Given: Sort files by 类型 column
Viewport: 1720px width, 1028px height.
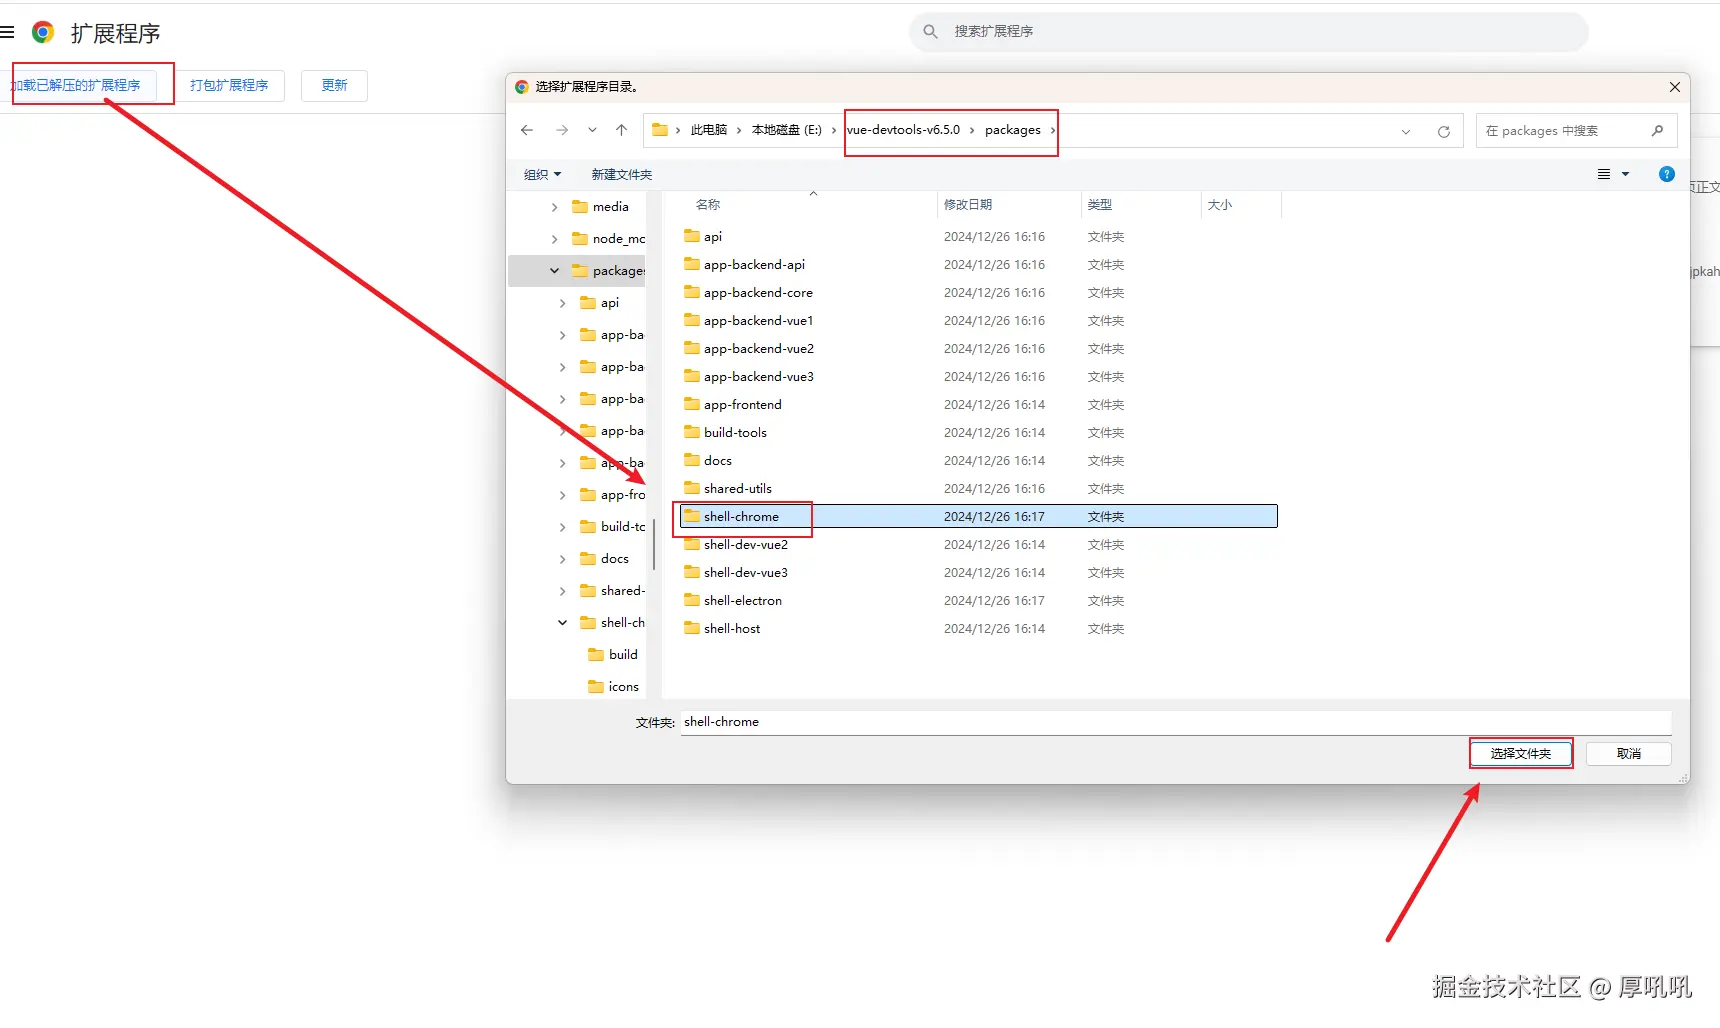Looking at the screenshot, I should pyautogui.click(x=1100, y=204).
